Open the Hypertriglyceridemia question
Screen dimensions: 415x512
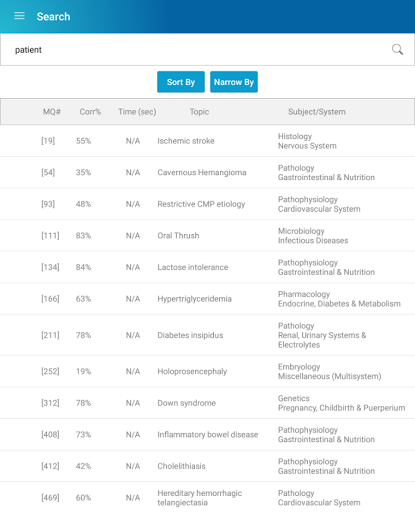[207, 299]
